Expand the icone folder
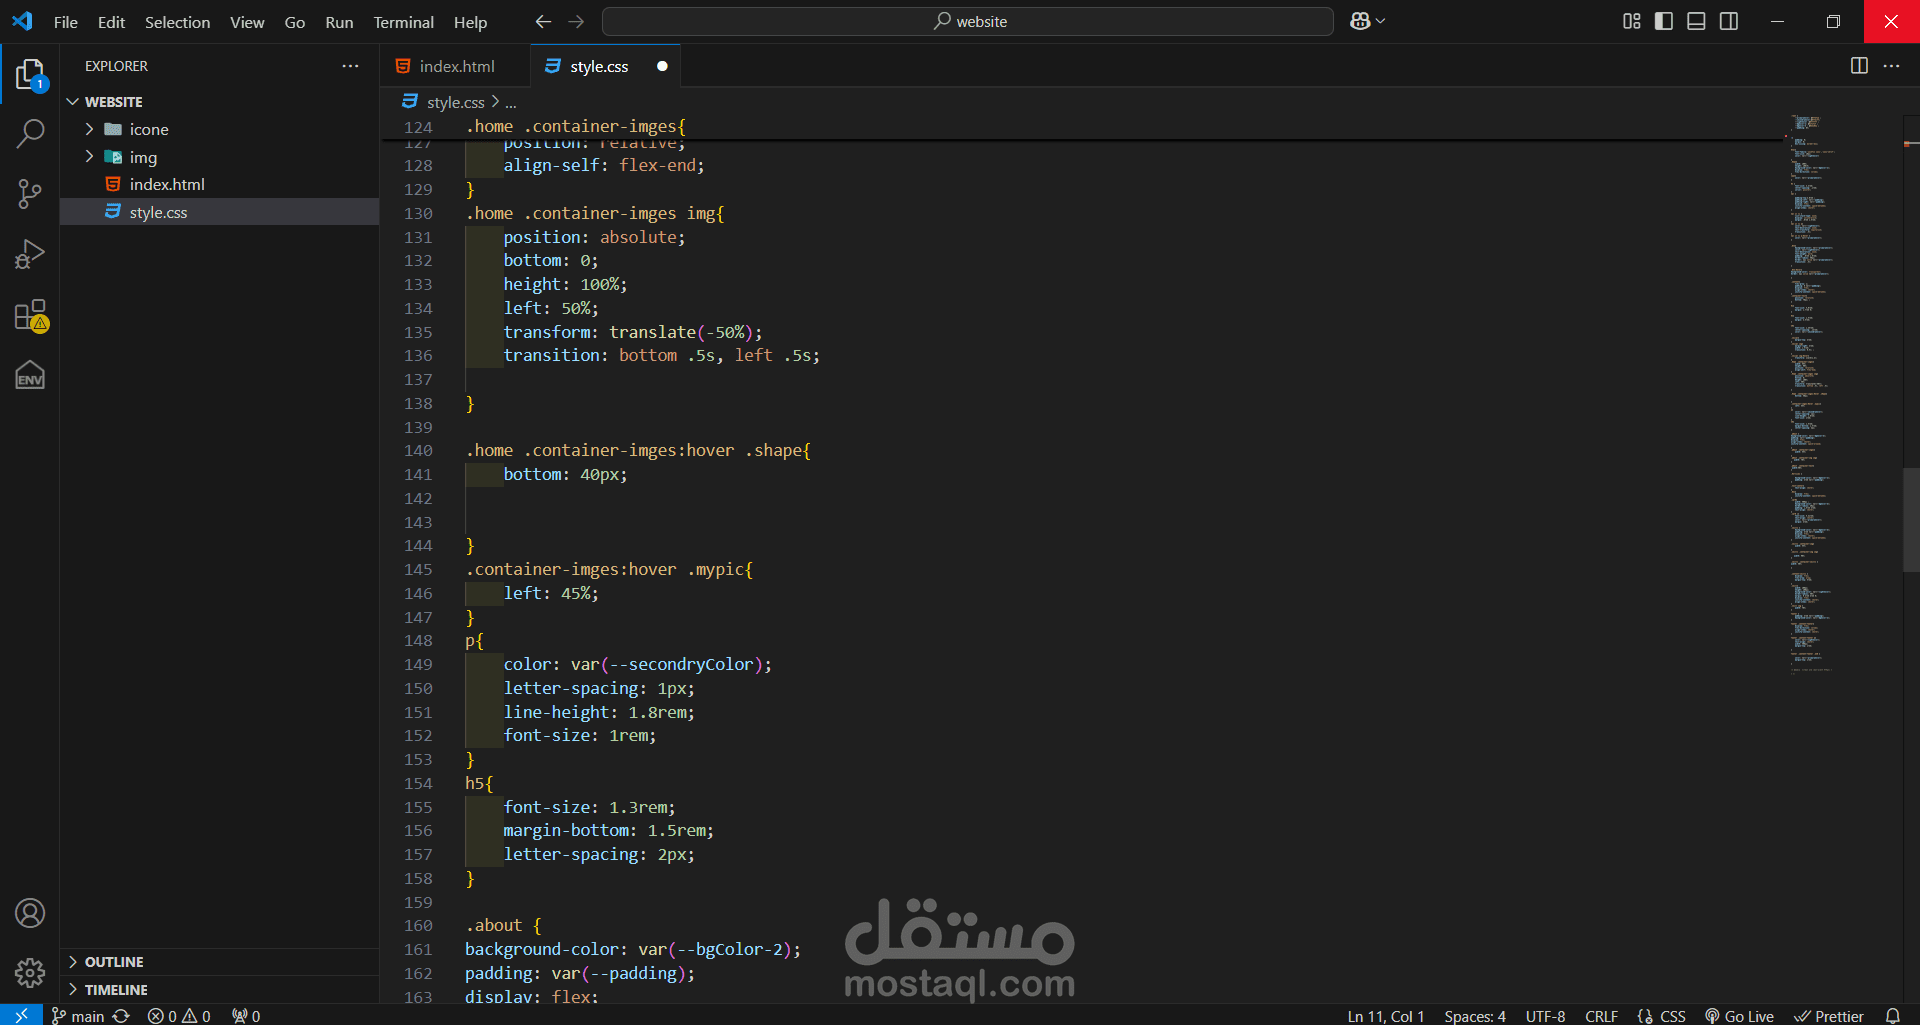Image resolution: width=1920 pixels, height=1025 pixels. coord(89,129)
